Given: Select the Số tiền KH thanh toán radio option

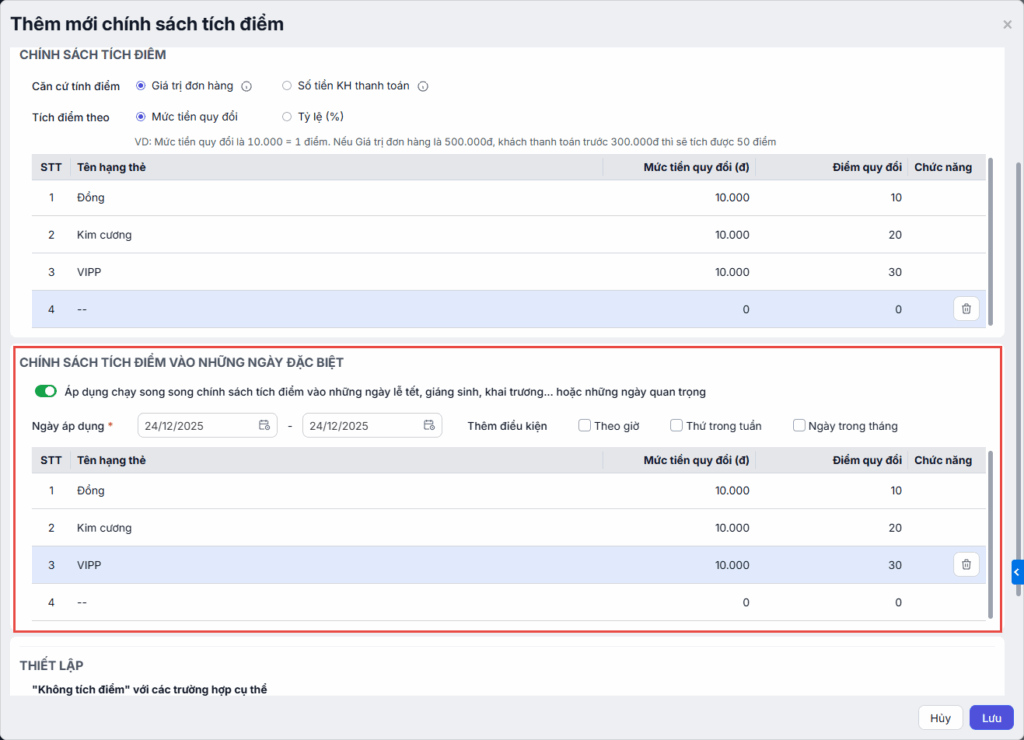Looking at the screenshot, I should click(x=287, y=86).
